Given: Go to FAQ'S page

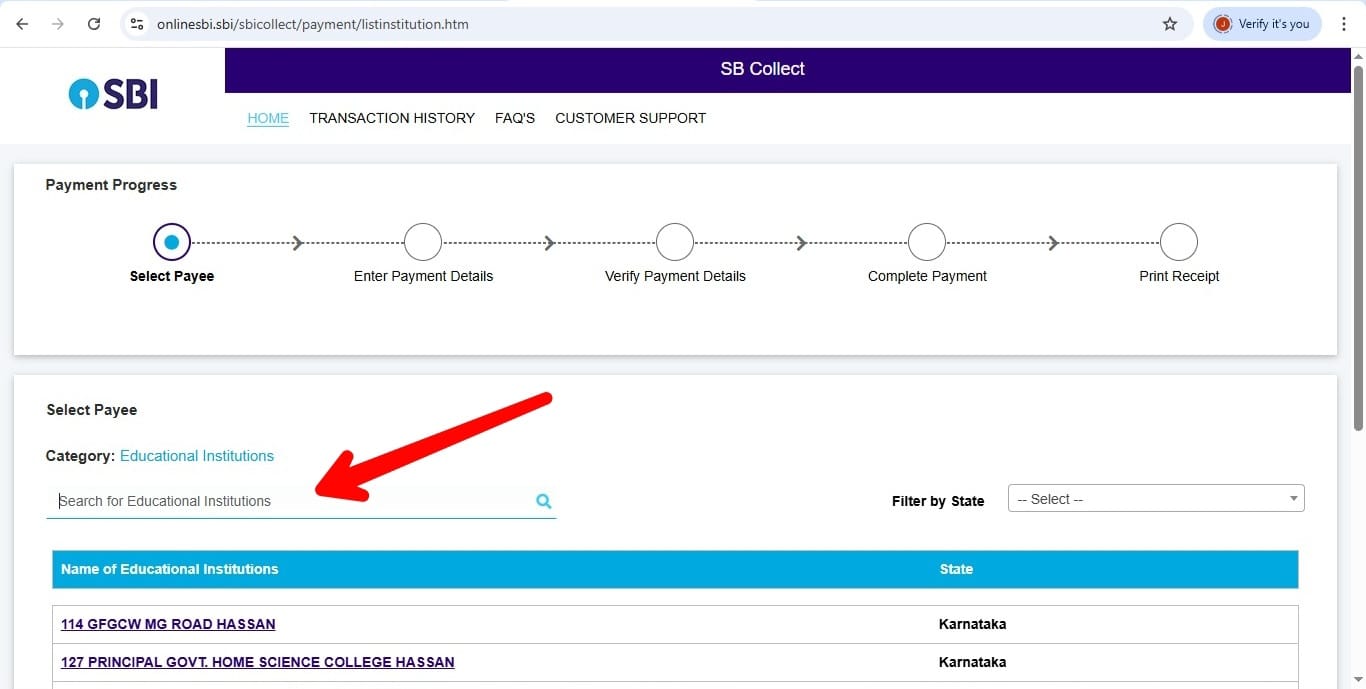Looking at the screenshot, I should point(515,118).
